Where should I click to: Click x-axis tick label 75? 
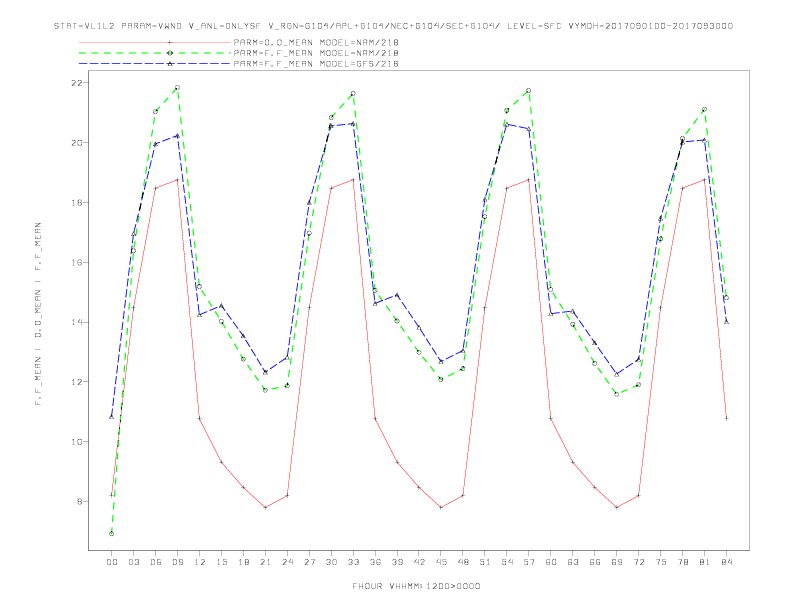coord(661,562)
